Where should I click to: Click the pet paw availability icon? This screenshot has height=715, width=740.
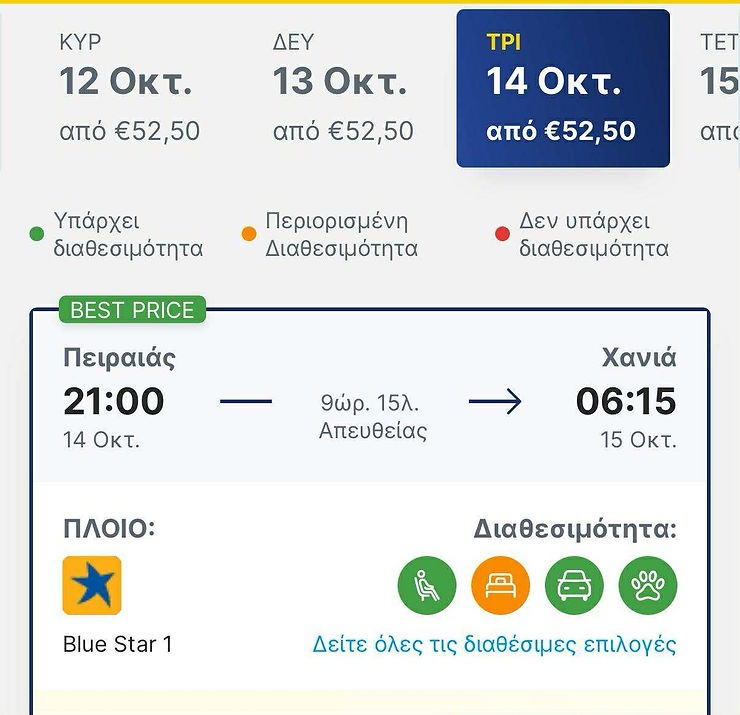click(x=648, y=585)
